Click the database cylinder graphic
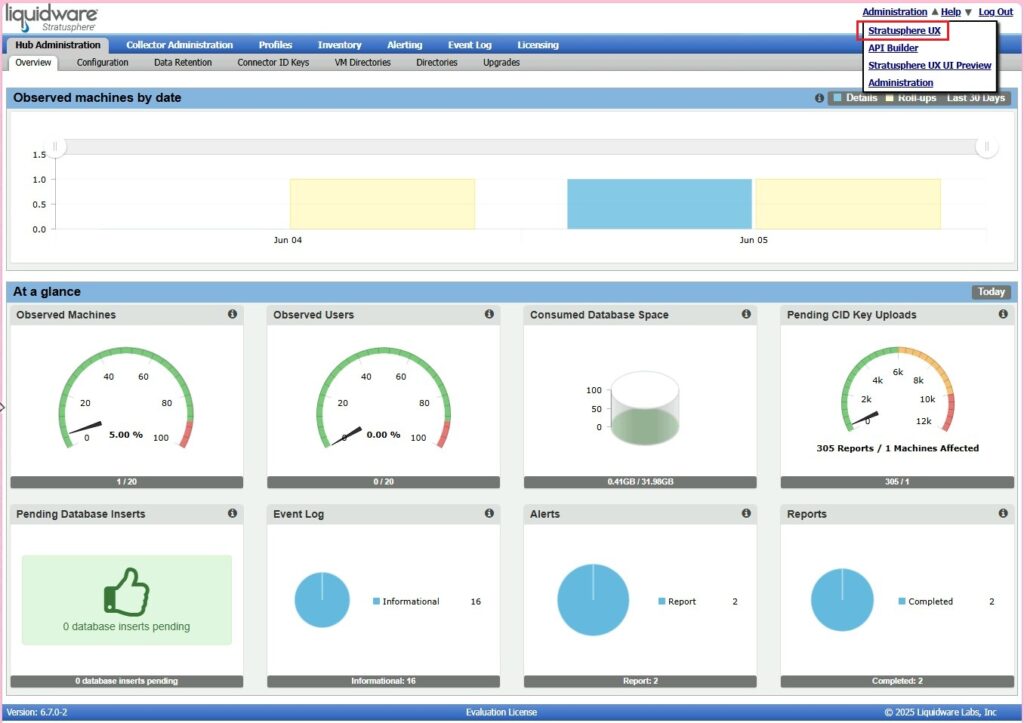This screenshot has width=1024, height=723. [644, 409]
